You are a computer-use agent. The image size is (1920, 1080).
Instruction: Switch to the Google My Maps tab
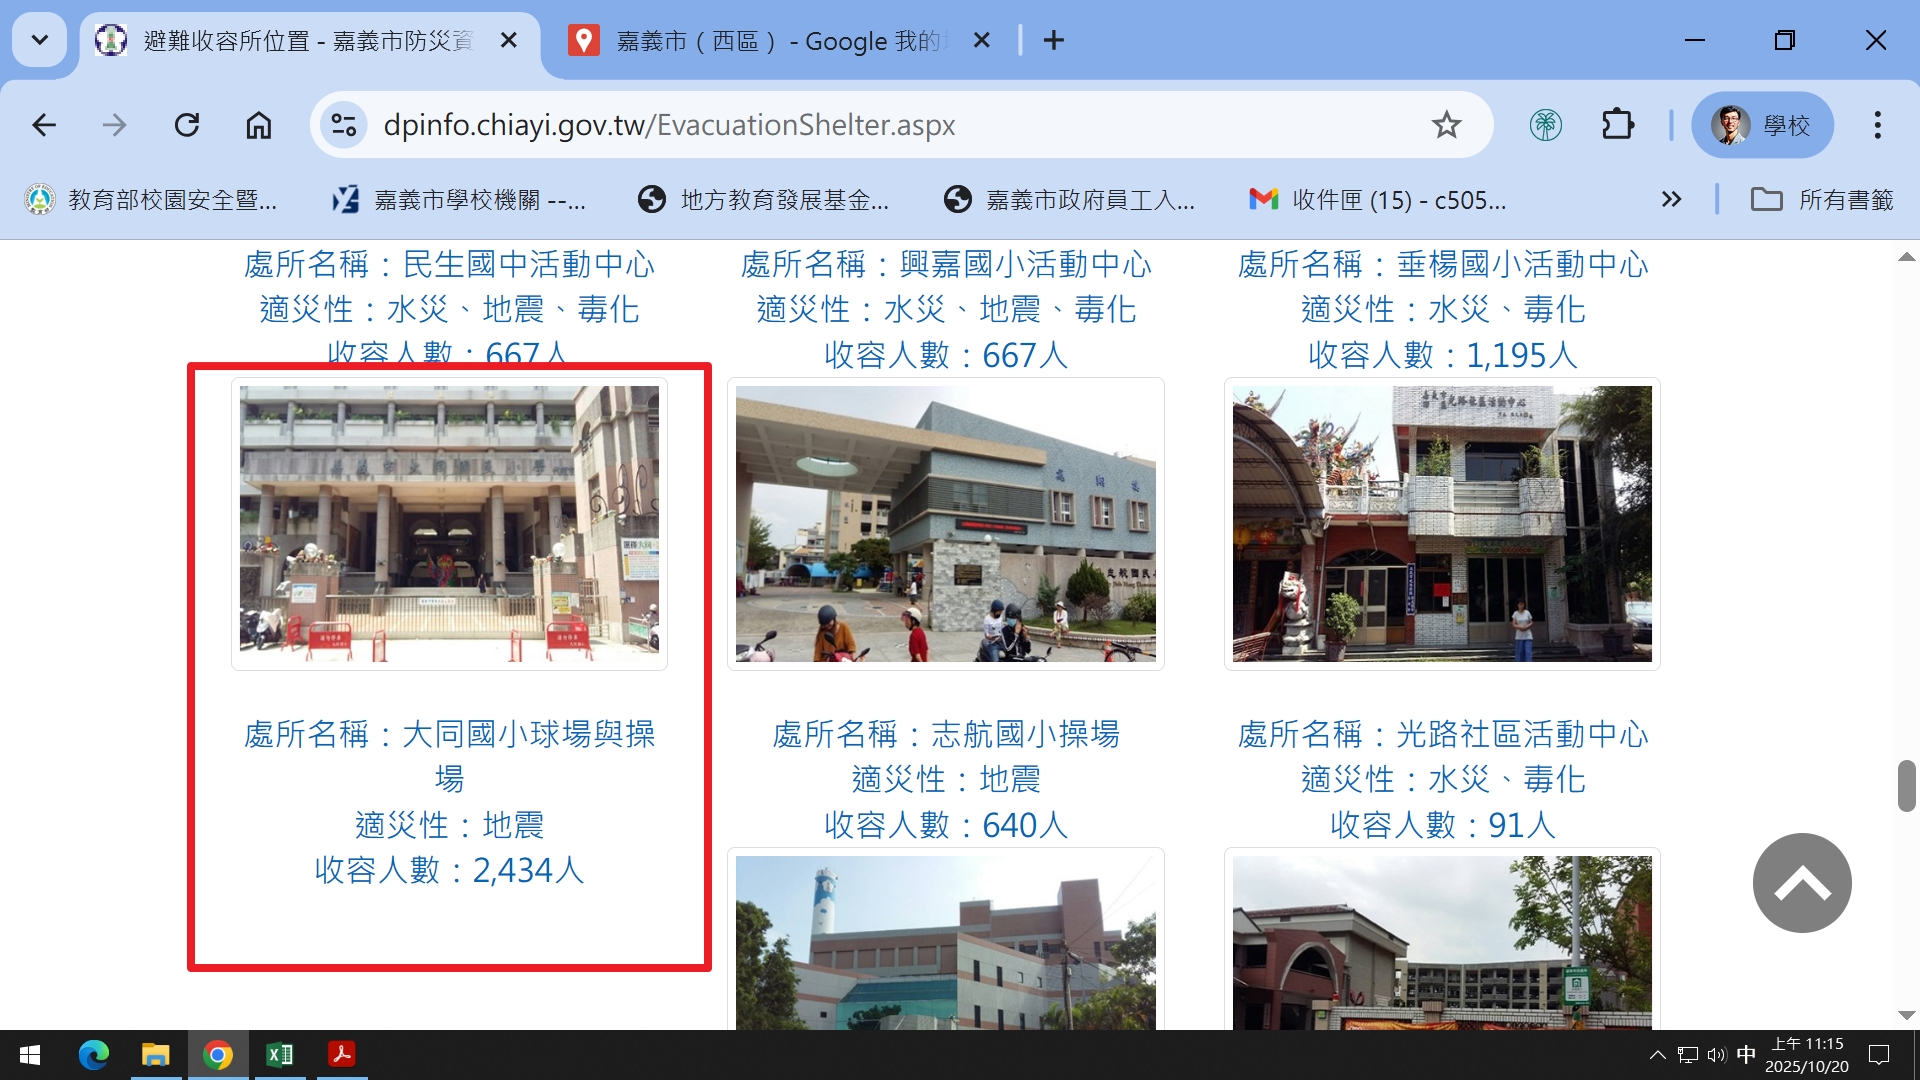770,41
